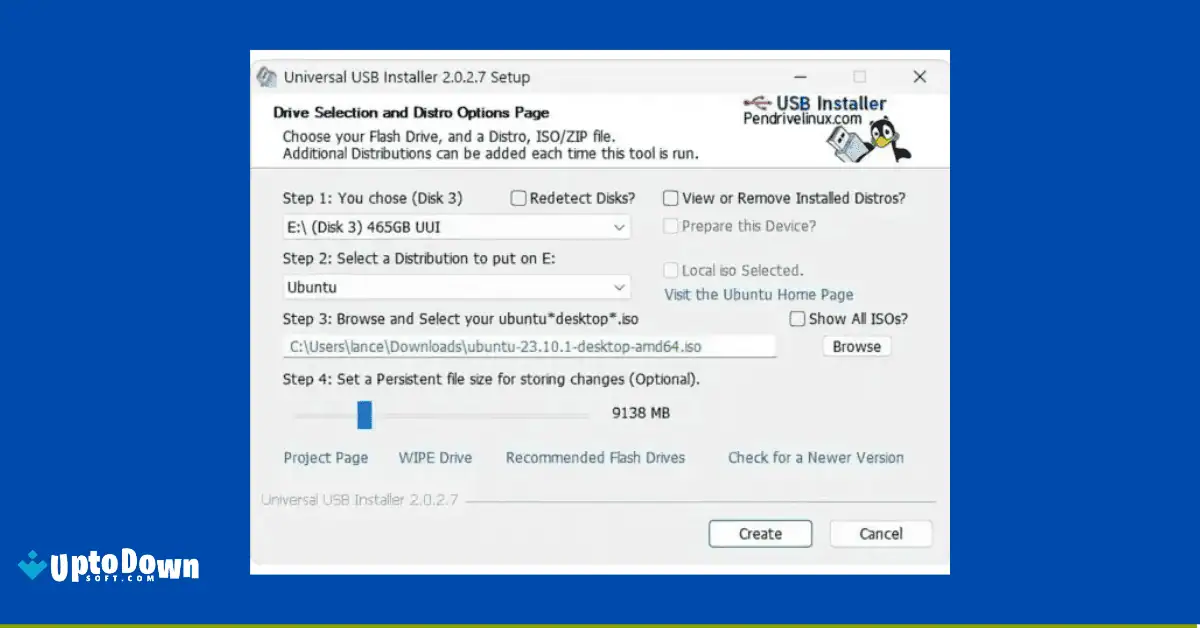1200x628 pixels.
Task: Click the ubuntu ISO path field
Action: click(530, 346)
